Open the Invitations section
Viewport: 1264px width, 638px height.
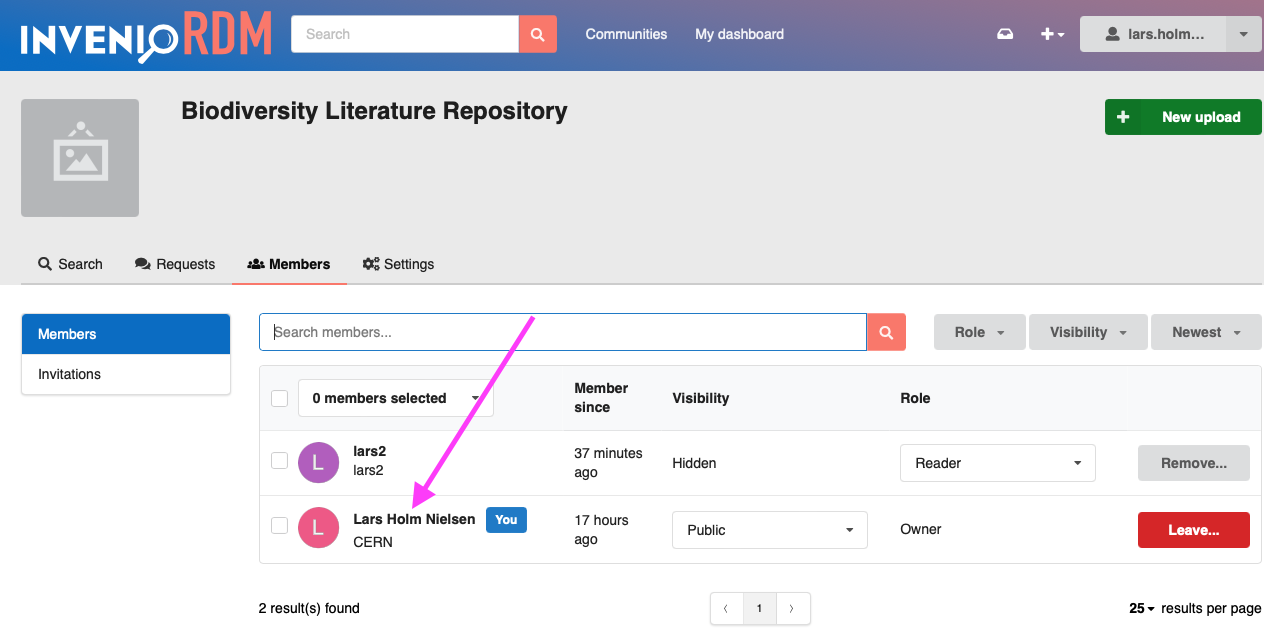click(69, 374)
